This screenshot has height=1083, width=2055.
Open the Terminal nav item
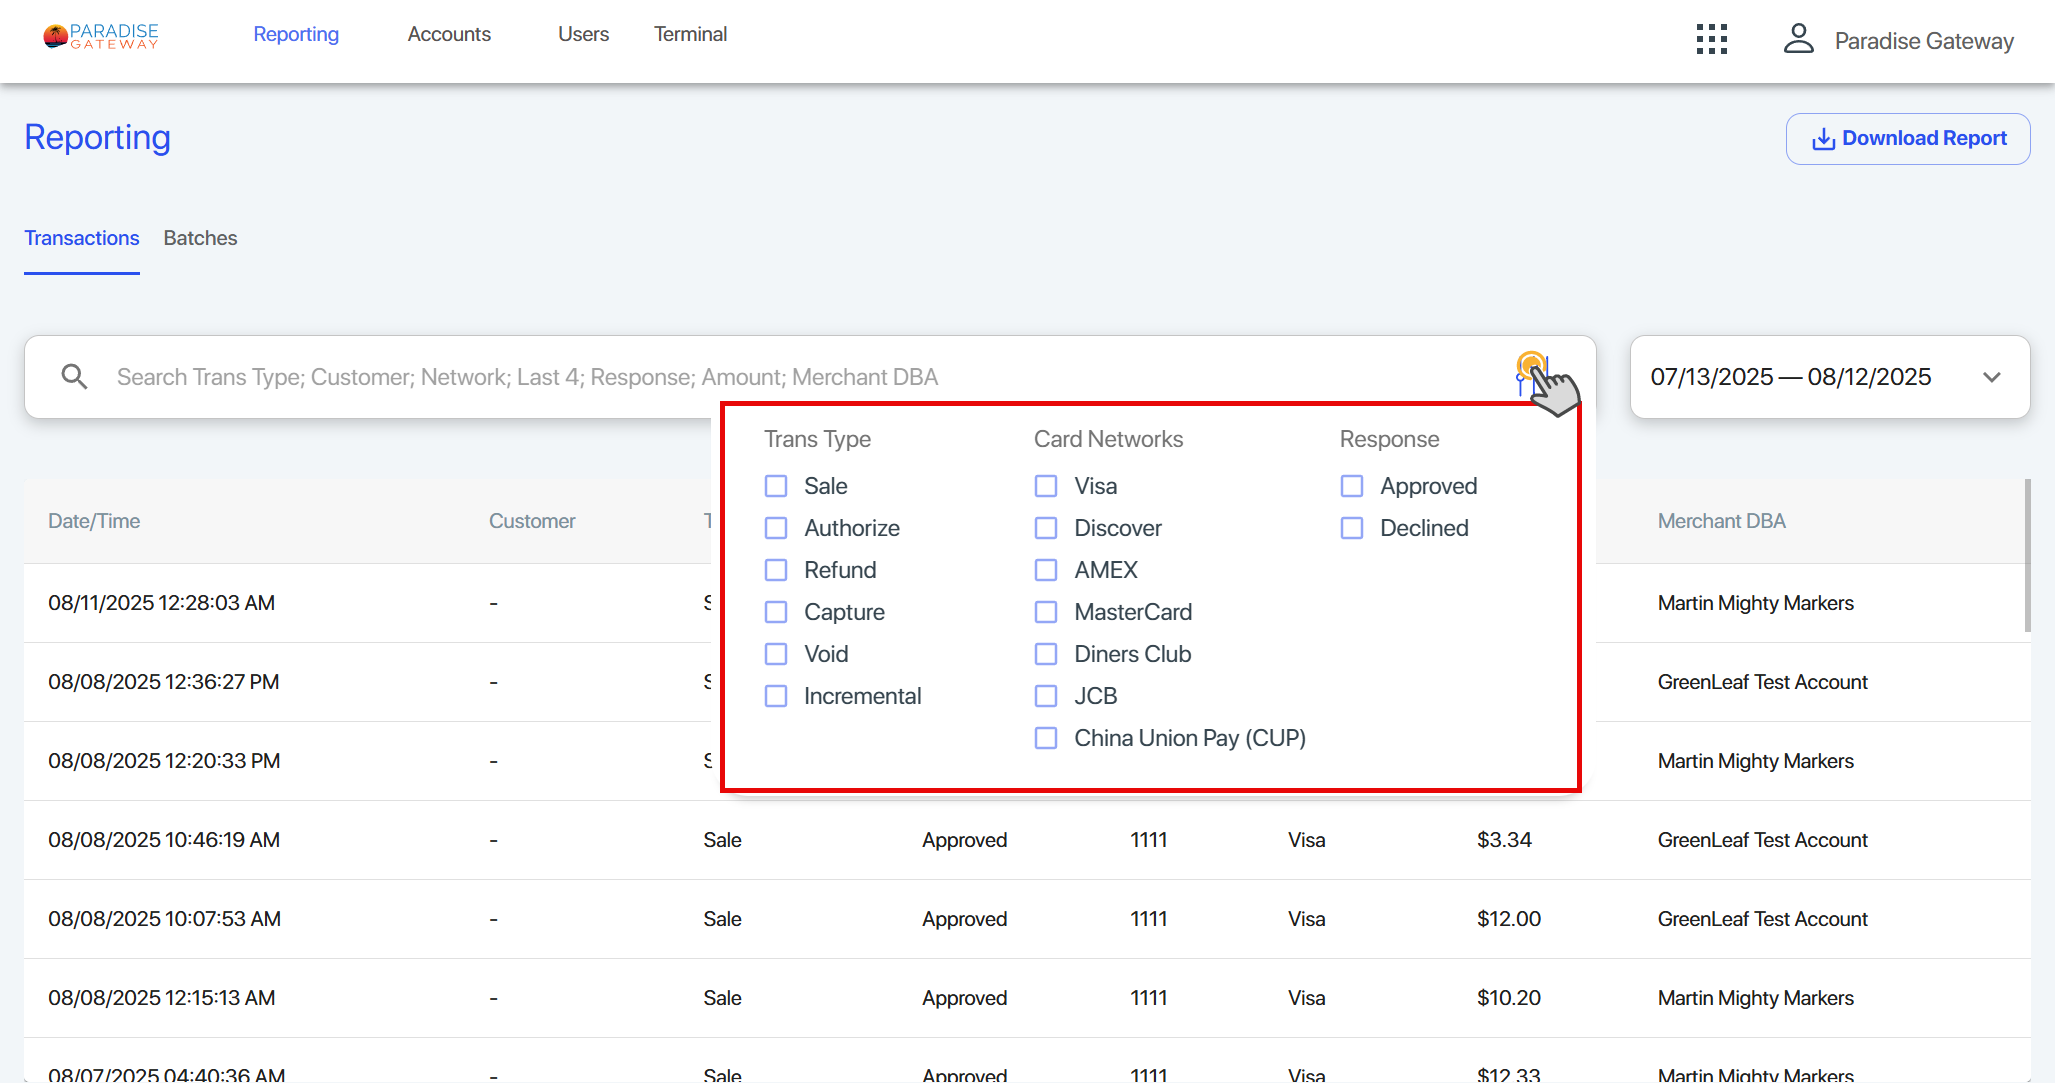click(690, 34)
